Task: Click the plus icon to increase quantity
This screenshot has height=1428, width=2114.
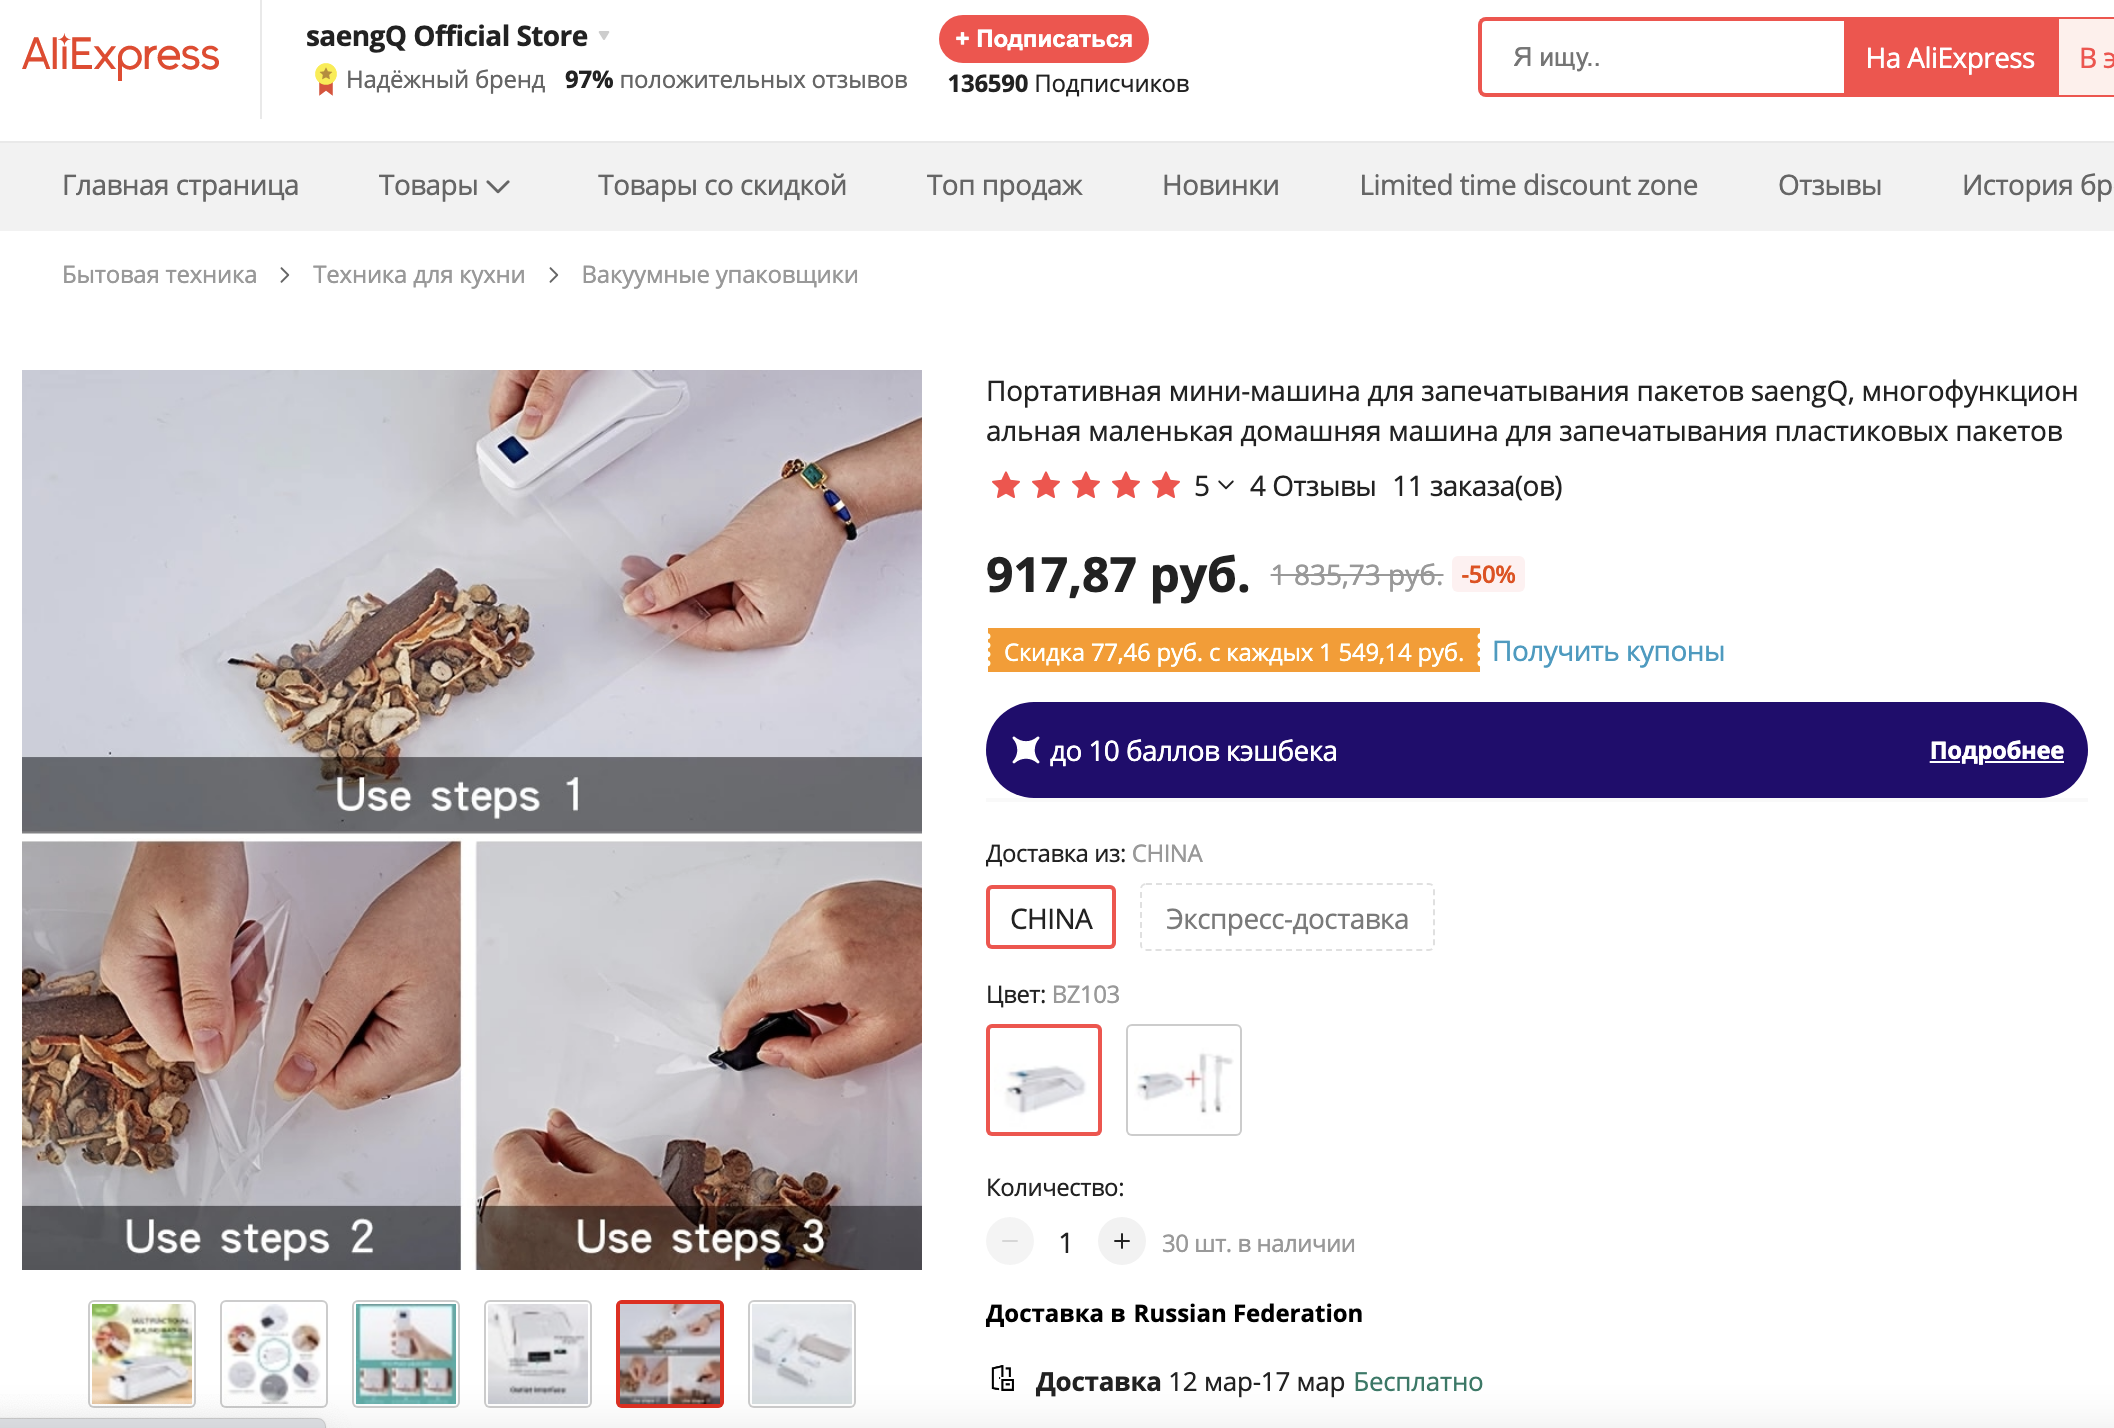Action: coord(1122,1242)
